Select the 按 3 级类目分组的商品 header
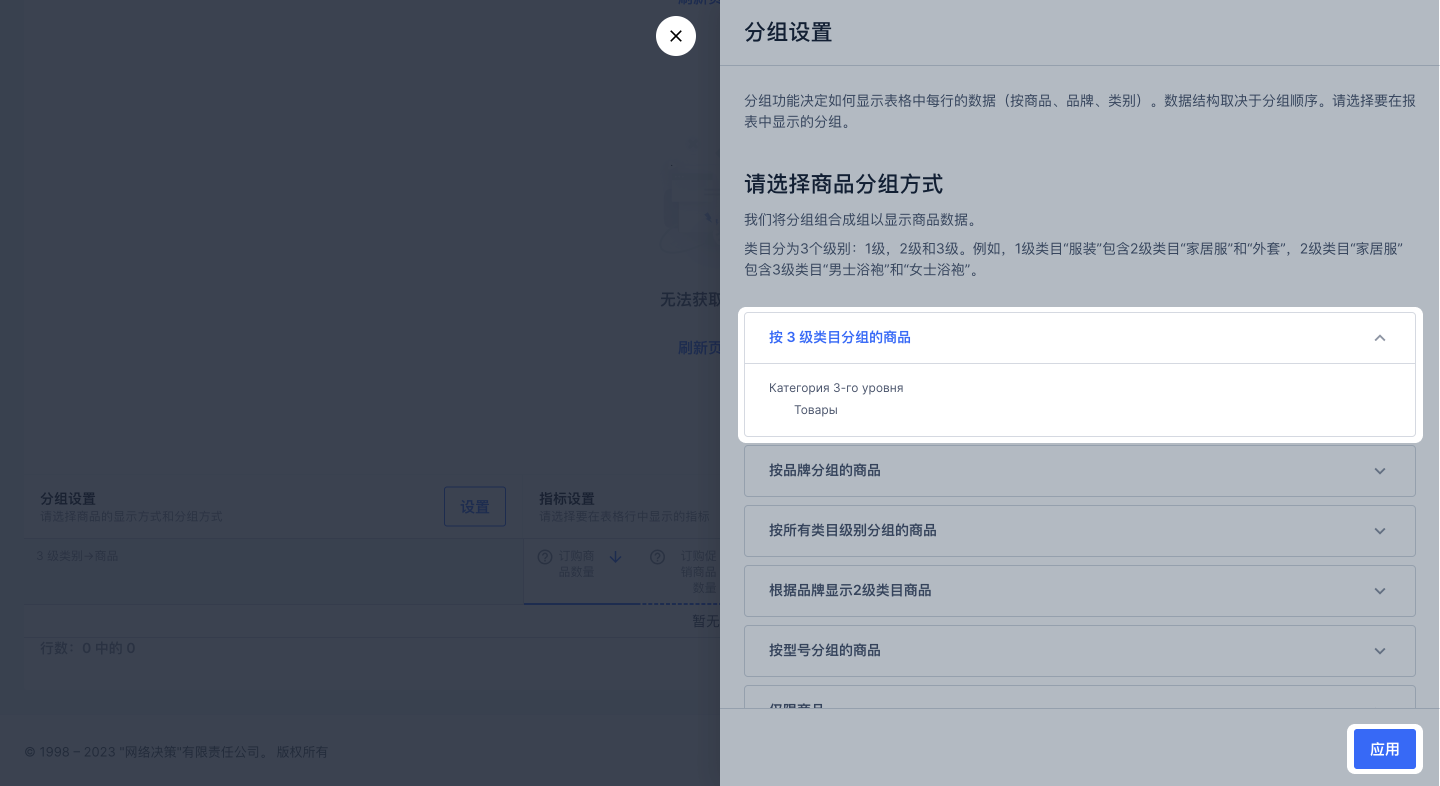1440x786 pixels. 1080,338
